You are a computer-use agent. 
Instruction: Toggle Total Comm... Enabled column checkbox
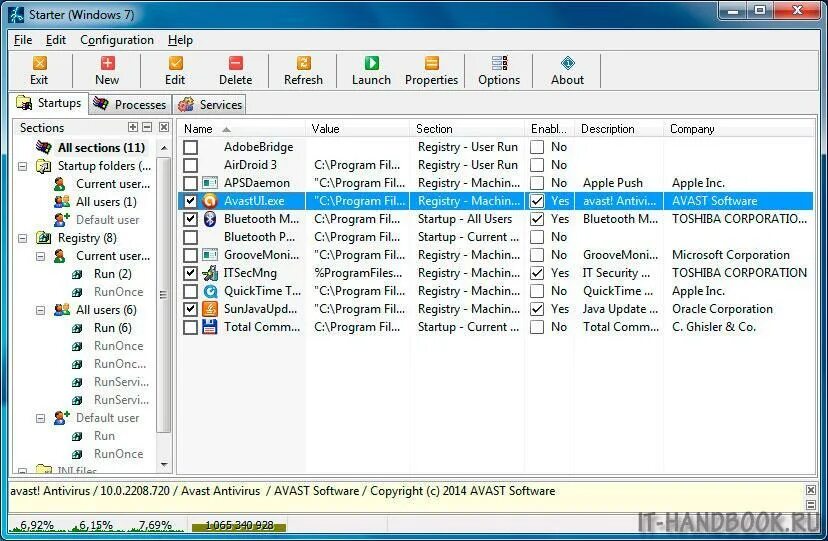(x=537, y=327)
